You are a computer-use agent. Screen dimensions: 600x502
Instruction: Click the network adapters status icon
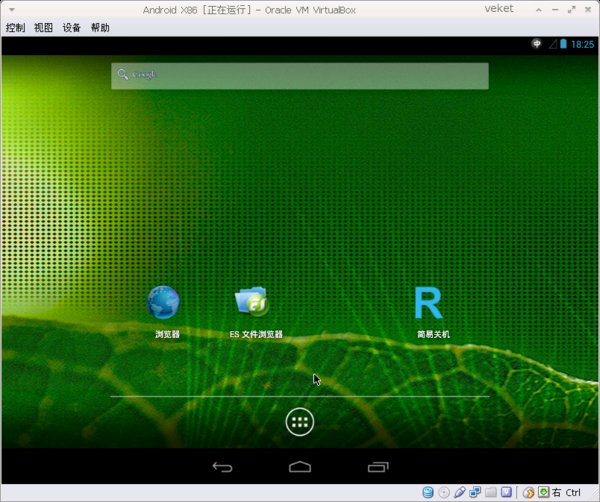click(475, 492)
